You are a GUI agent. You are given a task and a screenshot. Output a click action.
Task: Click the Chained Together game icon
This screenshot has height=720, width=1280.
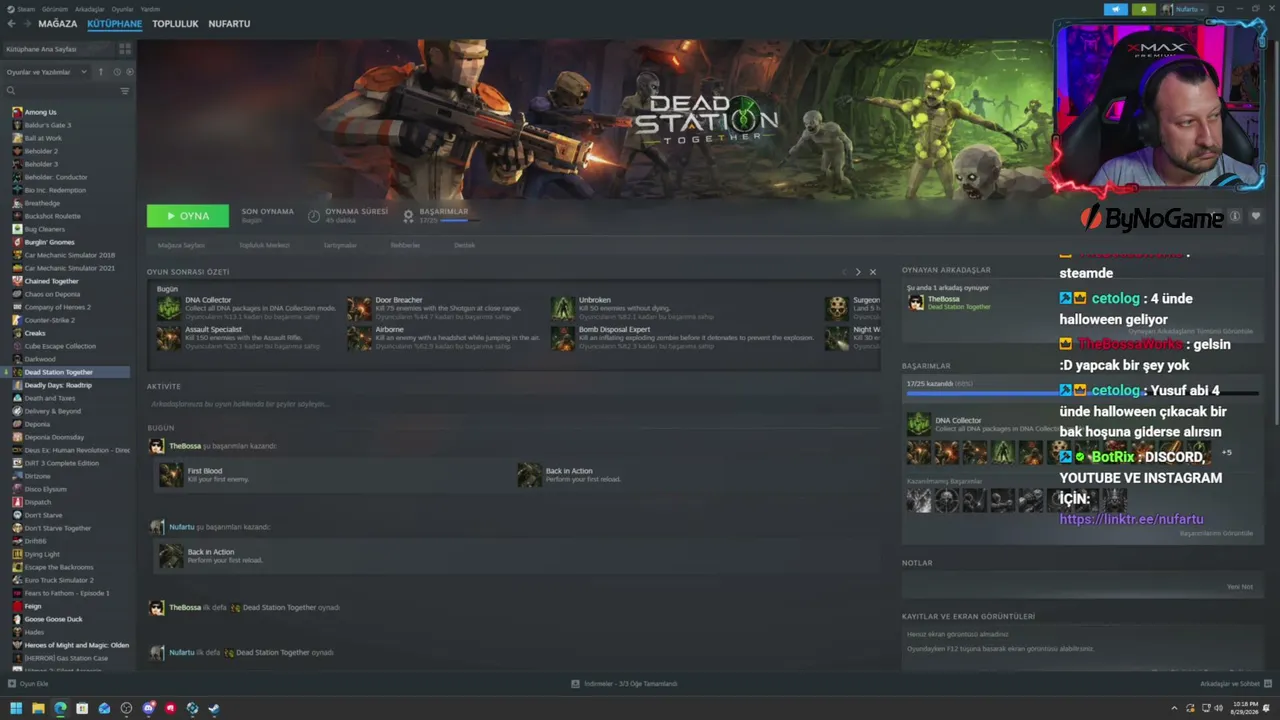coord(17,281)
